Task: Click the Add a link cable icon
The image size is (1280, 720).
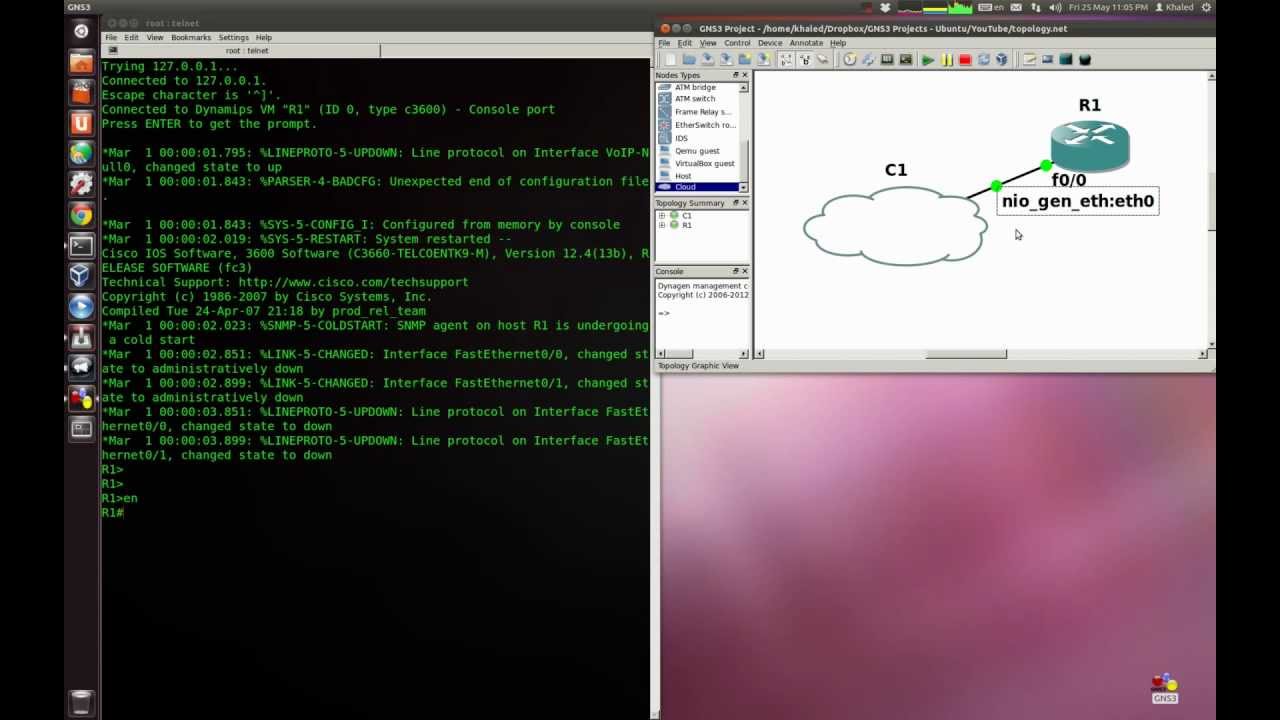Action: [x=823, y=60]
